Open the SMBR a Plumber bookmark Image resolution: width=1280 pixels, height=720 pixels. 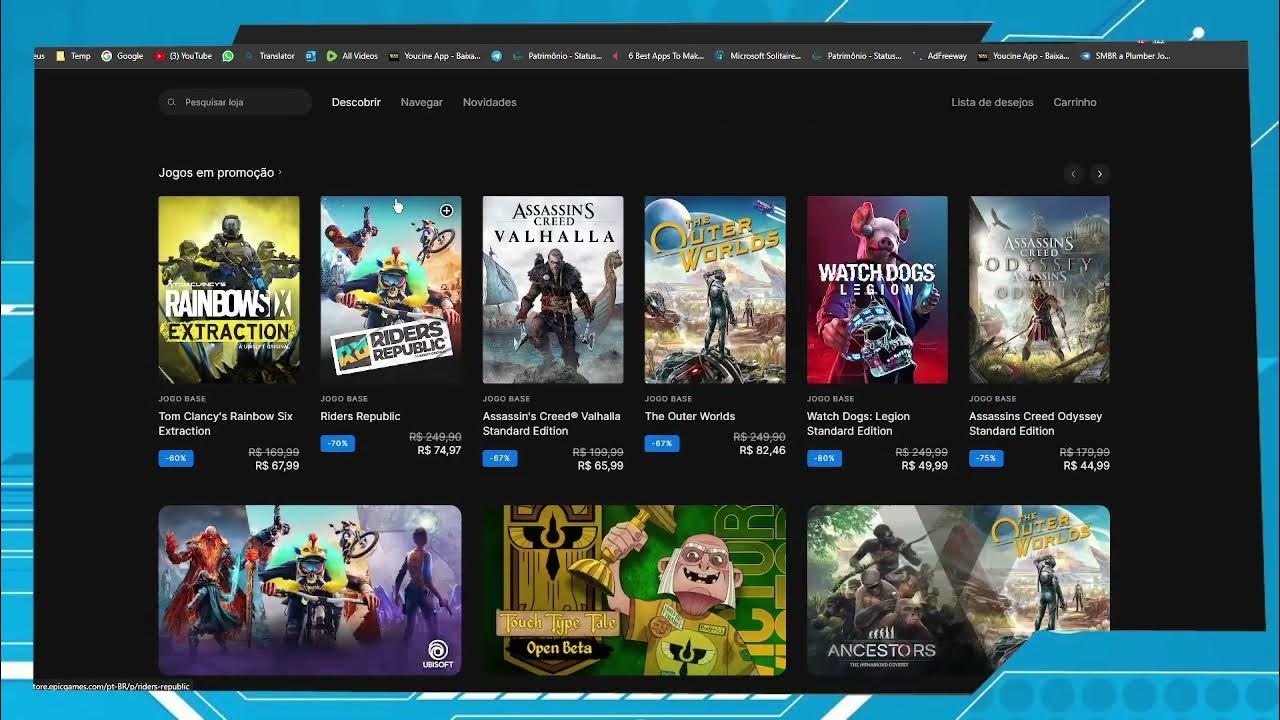tap(1126, 56)
